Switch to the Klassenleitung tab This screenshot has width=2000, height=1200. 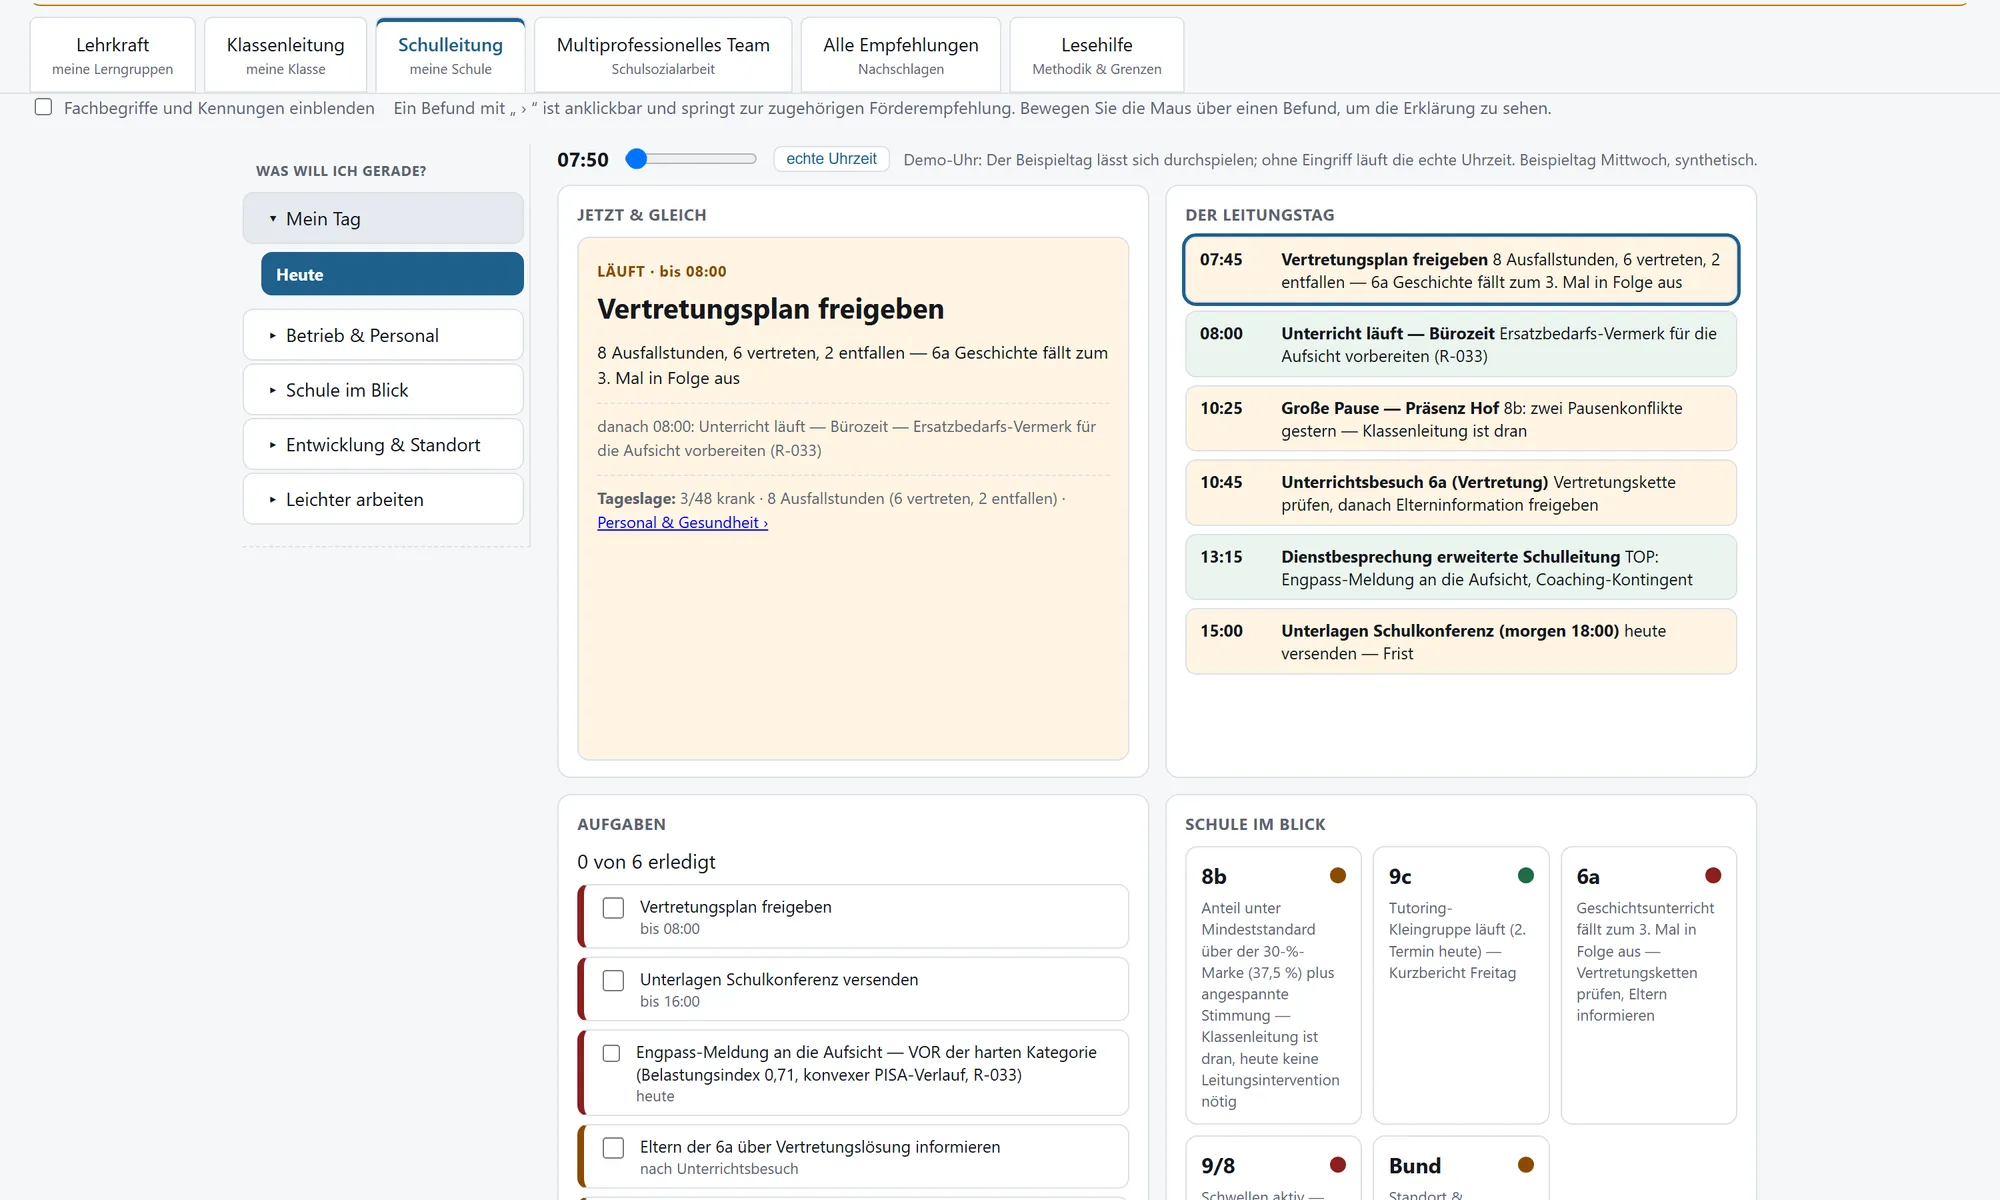pos(285,55)
